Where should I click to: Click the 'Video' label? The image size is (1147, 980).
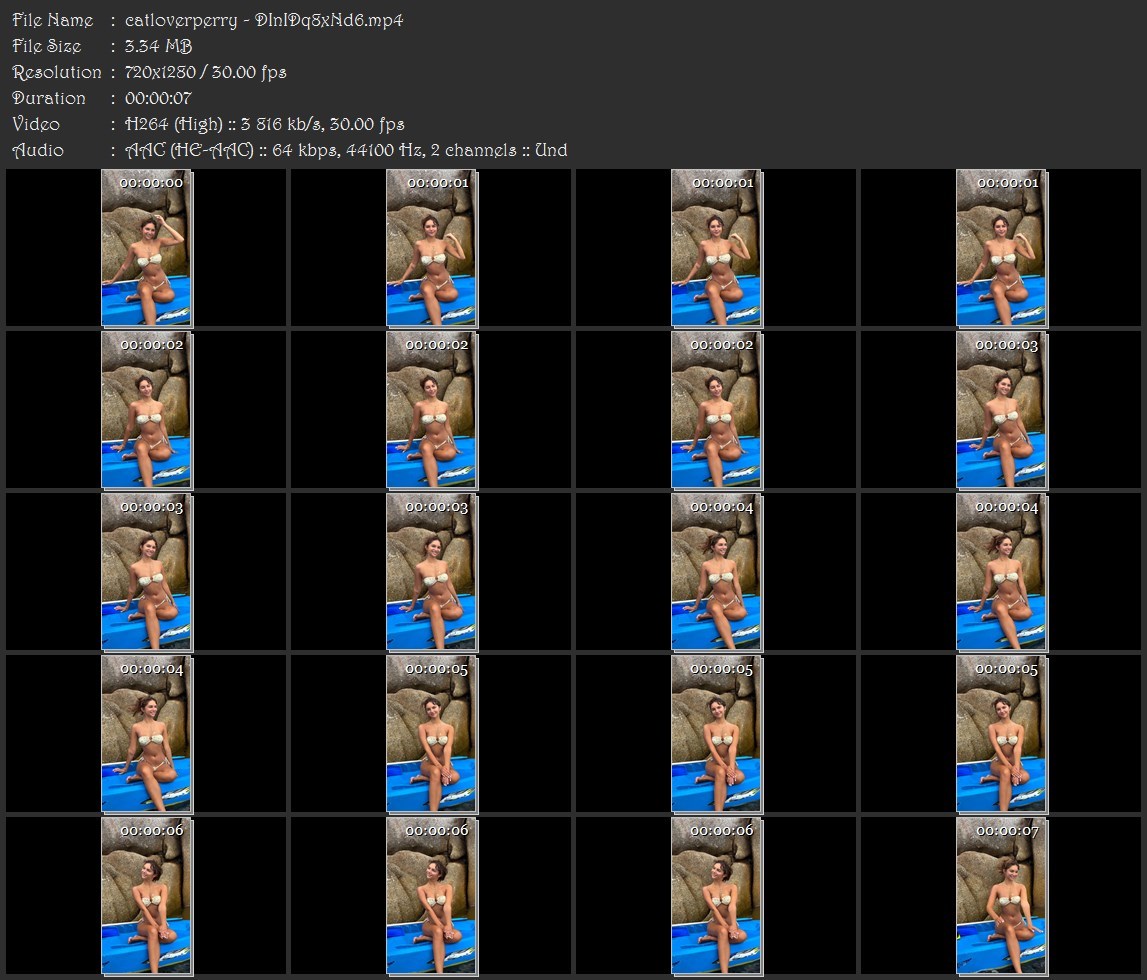click(36, 124)
